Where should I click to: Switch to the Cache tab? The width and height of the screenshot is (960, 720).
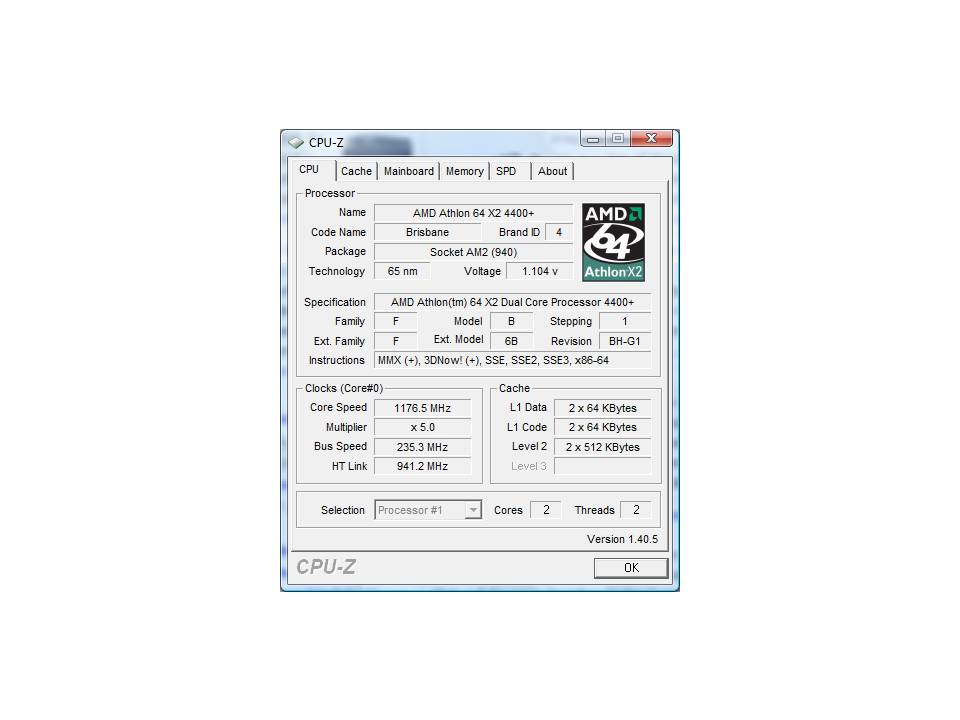click(356, 171)
